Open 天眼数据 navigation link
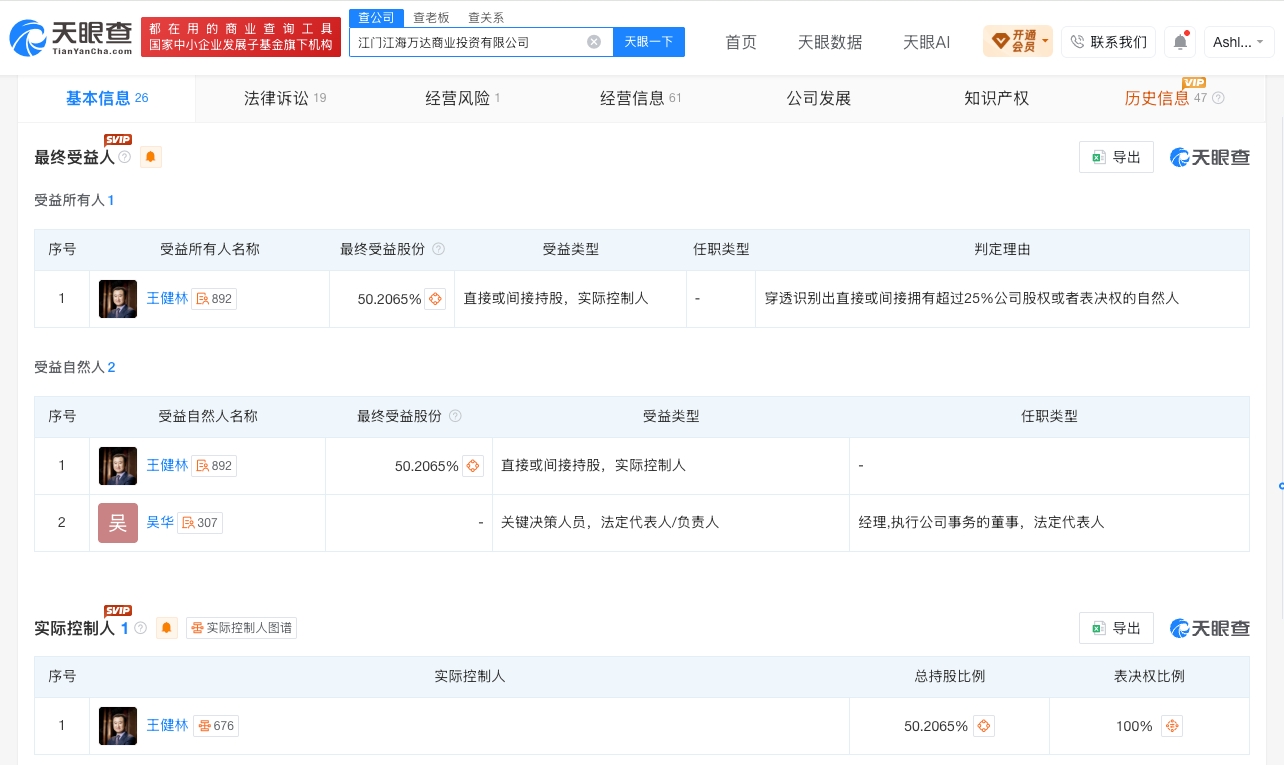The image size is (1284, 765). pyautogui.click(x=830, y=42)
